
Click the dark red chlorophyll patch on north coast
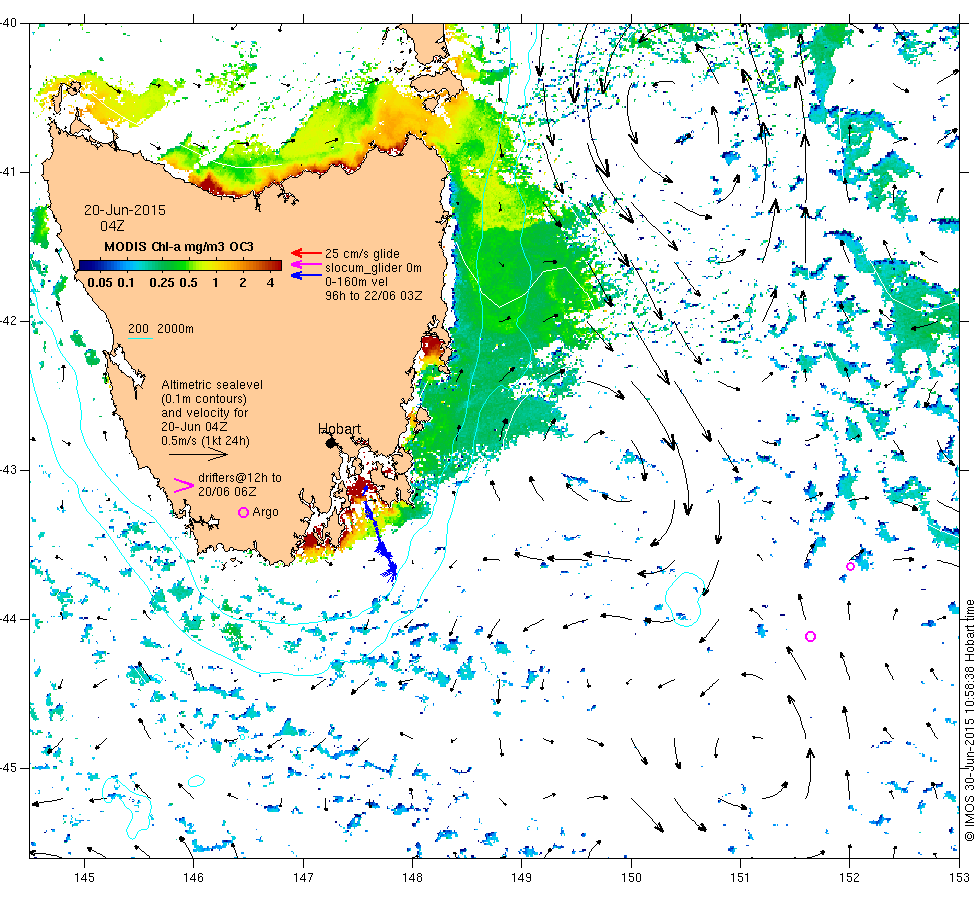click(x=210, y=183)
